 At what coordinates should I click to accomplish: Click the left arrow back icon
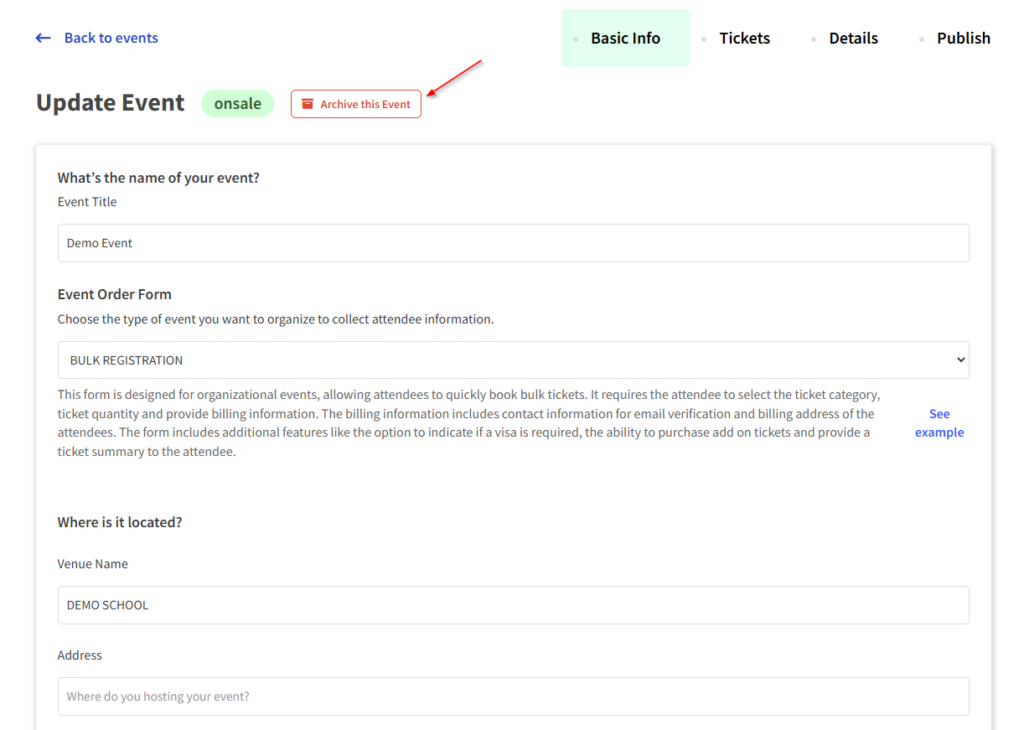pos(43,38)
